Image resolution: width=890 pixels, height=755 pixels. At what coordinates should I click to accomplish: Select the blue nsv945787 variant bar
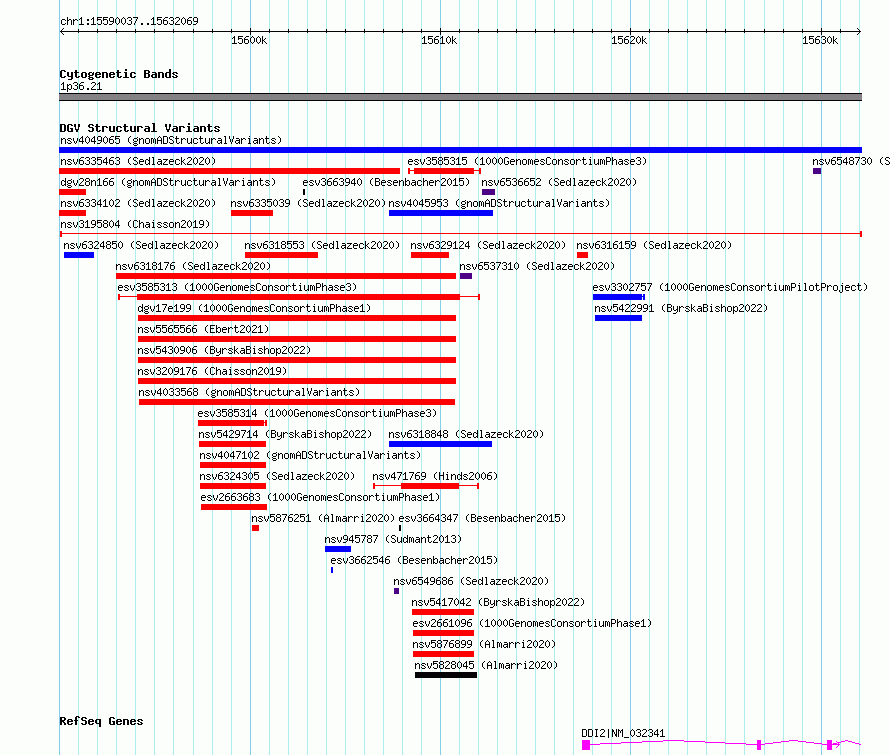tap(338, 549)
